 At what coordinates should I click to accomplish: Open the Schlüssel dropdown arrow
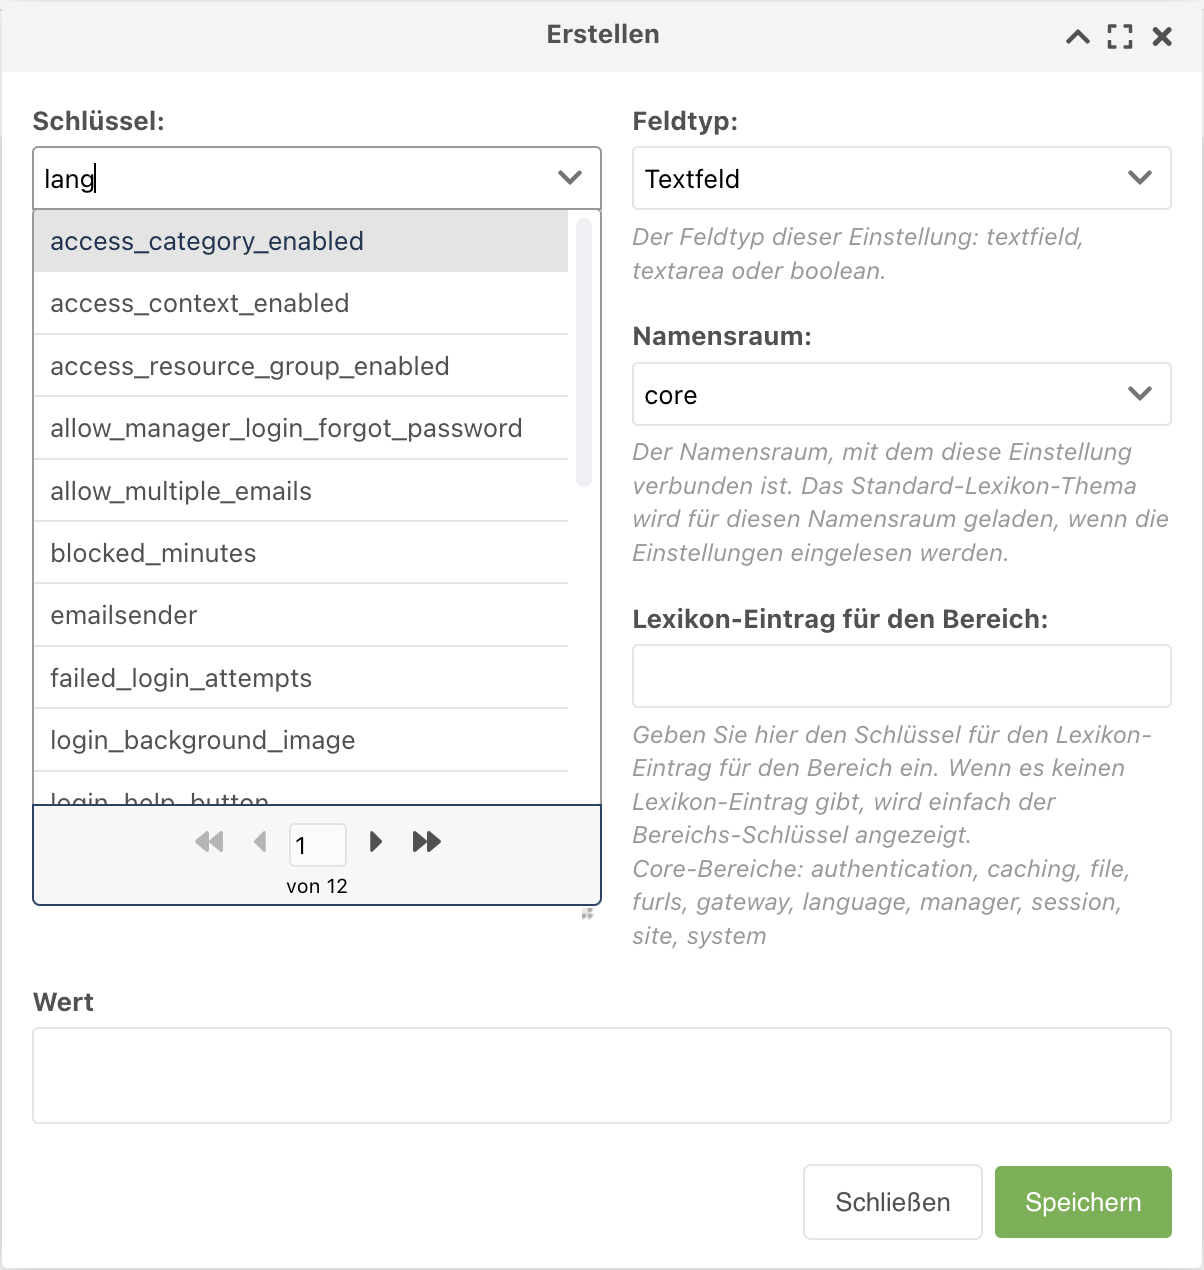(x=570, y=178)
